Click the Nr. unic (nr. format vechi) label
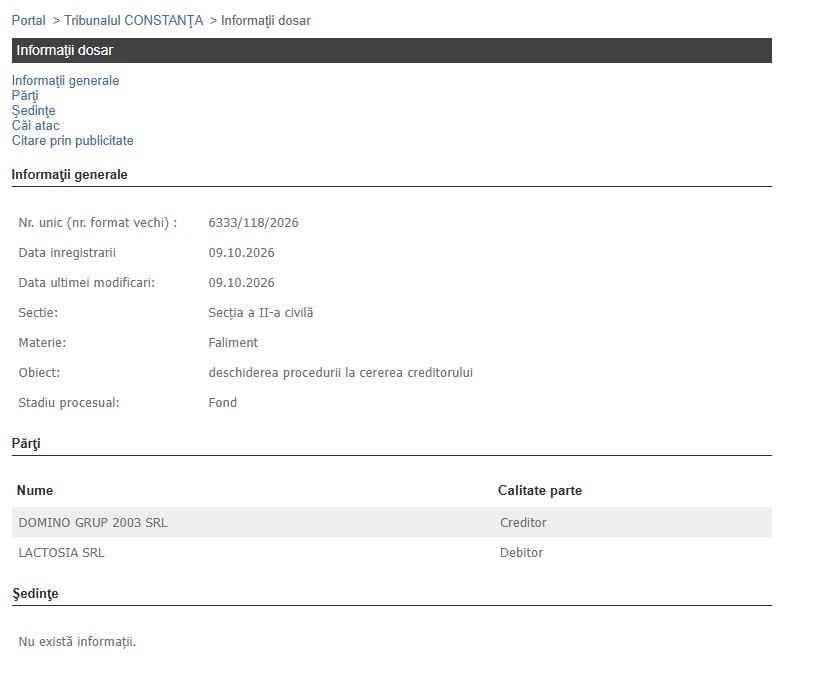The width and height of the screenshot is (826, 678). (97, 223)
